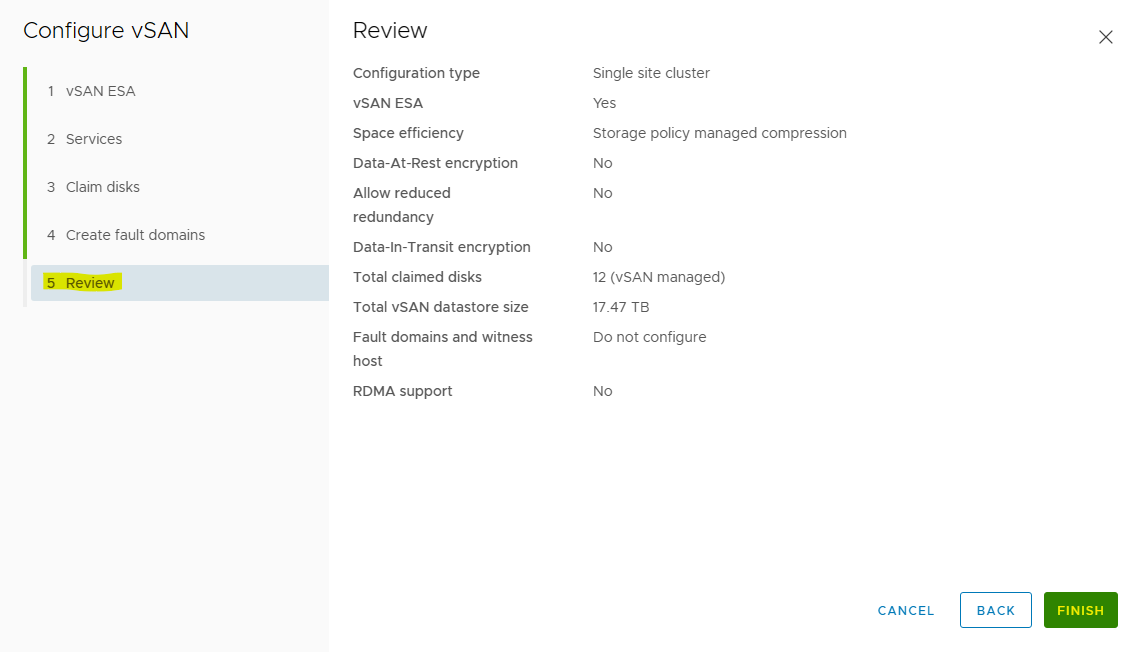Click the 'No' value for Allow reduced redundancy
Screen dimensions: 1145x652
pos(602,193)
